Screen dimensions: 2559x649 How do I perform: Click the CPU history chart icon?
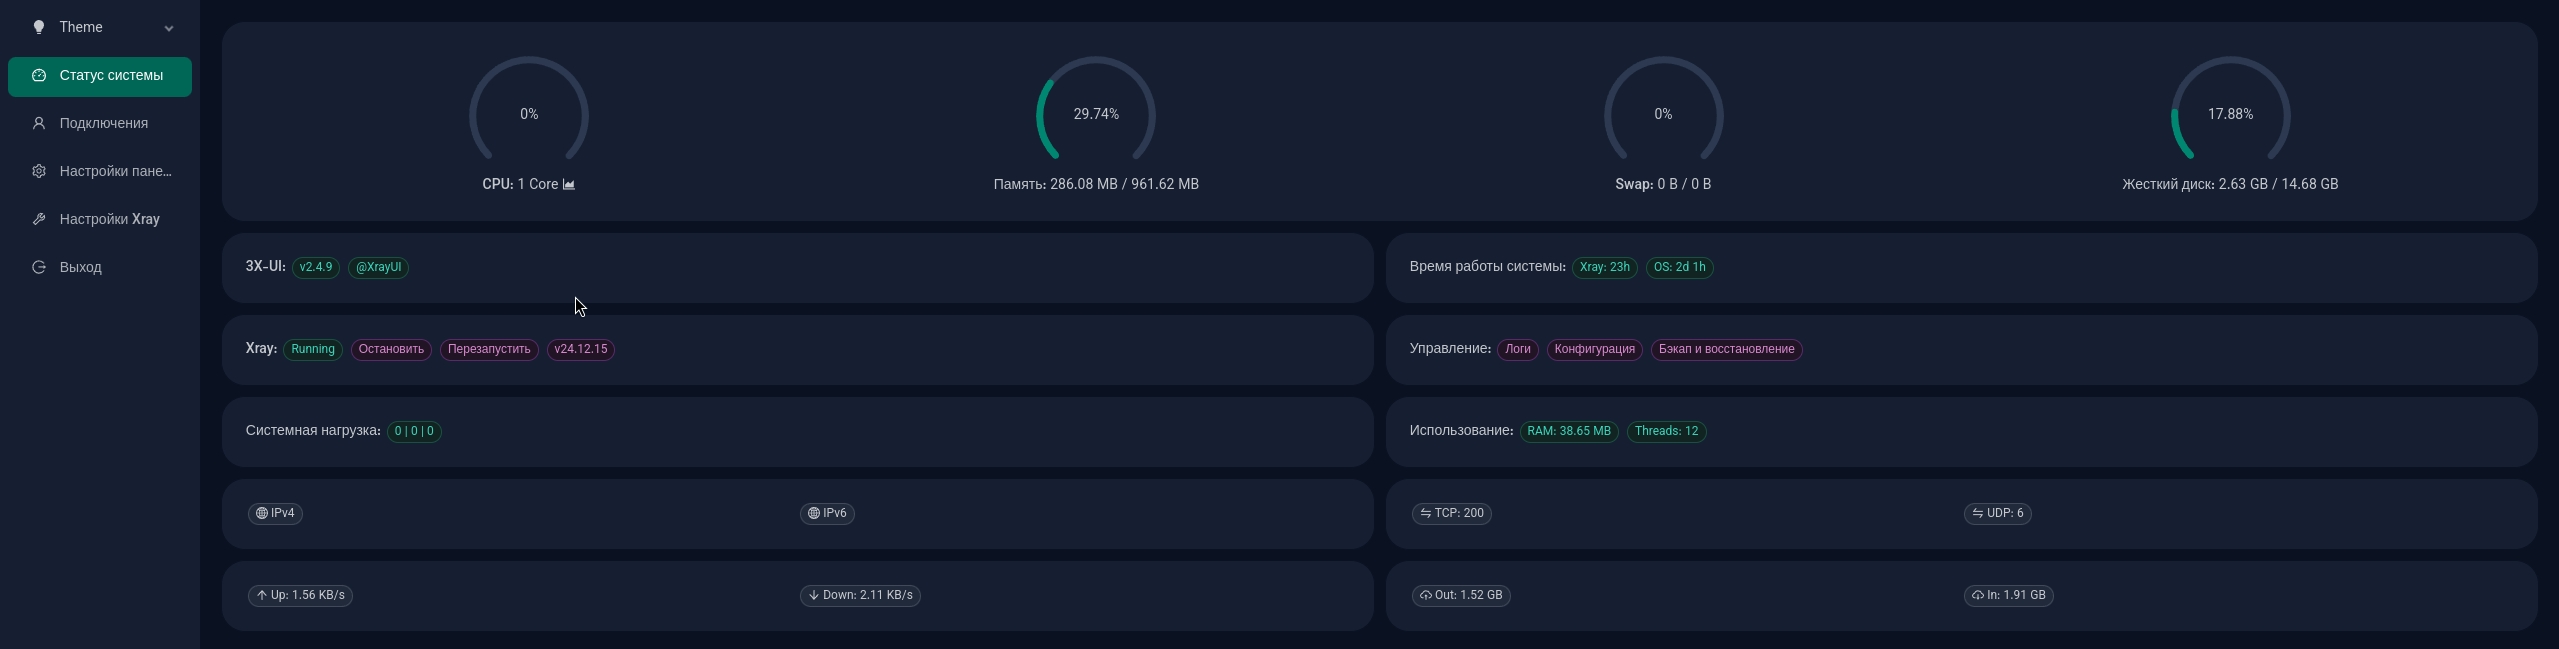tap(569, 184)
